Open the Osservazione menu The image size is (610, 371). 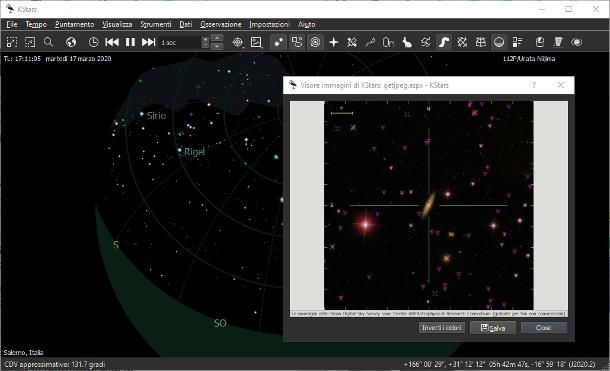[221, 24]
